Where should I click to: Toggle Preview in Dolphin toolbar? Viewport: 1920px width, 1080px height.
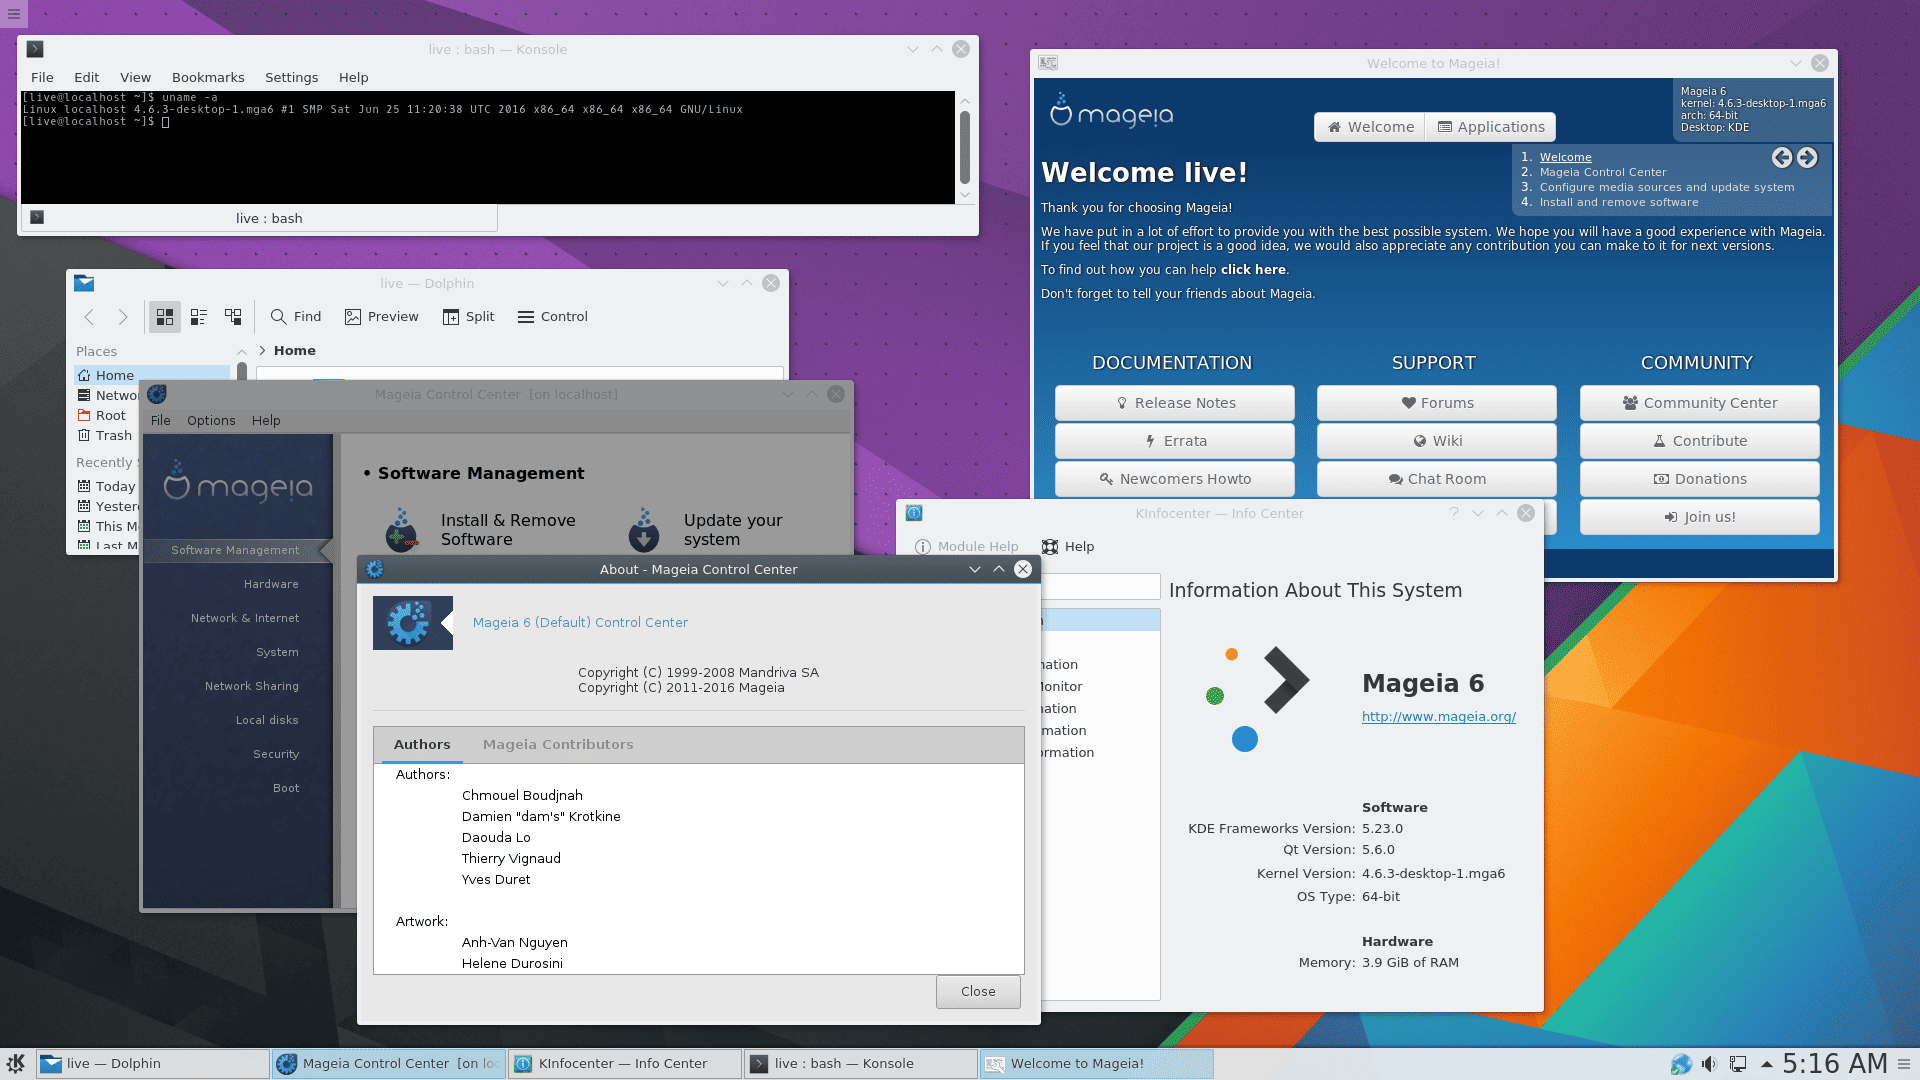tap(382, 317)
